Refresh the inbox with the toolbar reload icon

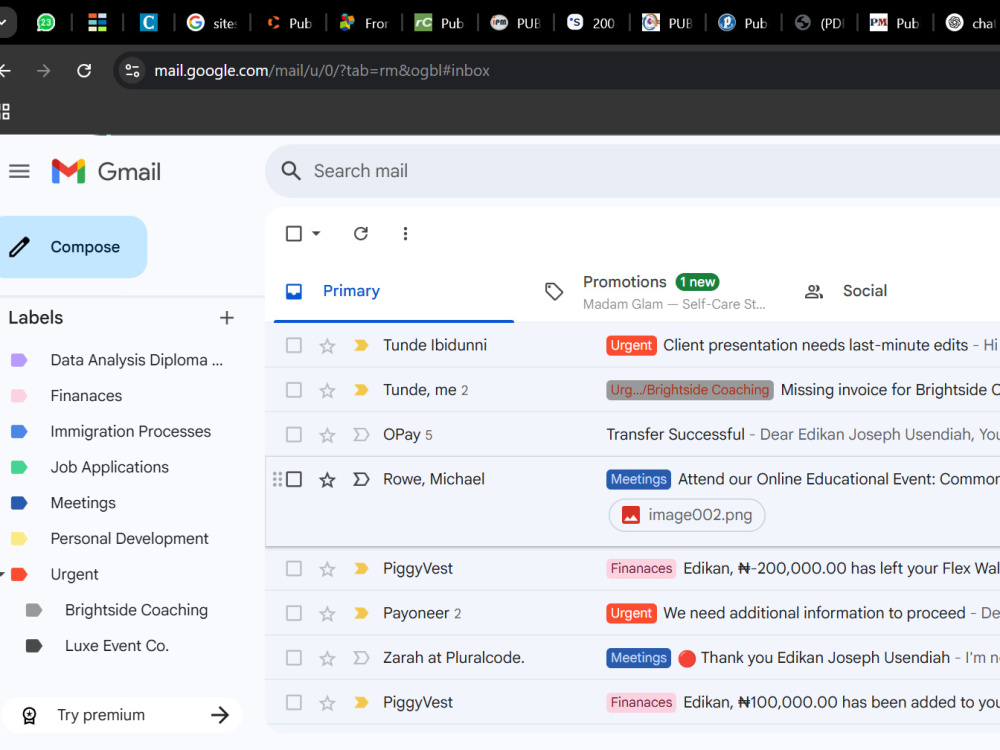[x=361, y=233]
